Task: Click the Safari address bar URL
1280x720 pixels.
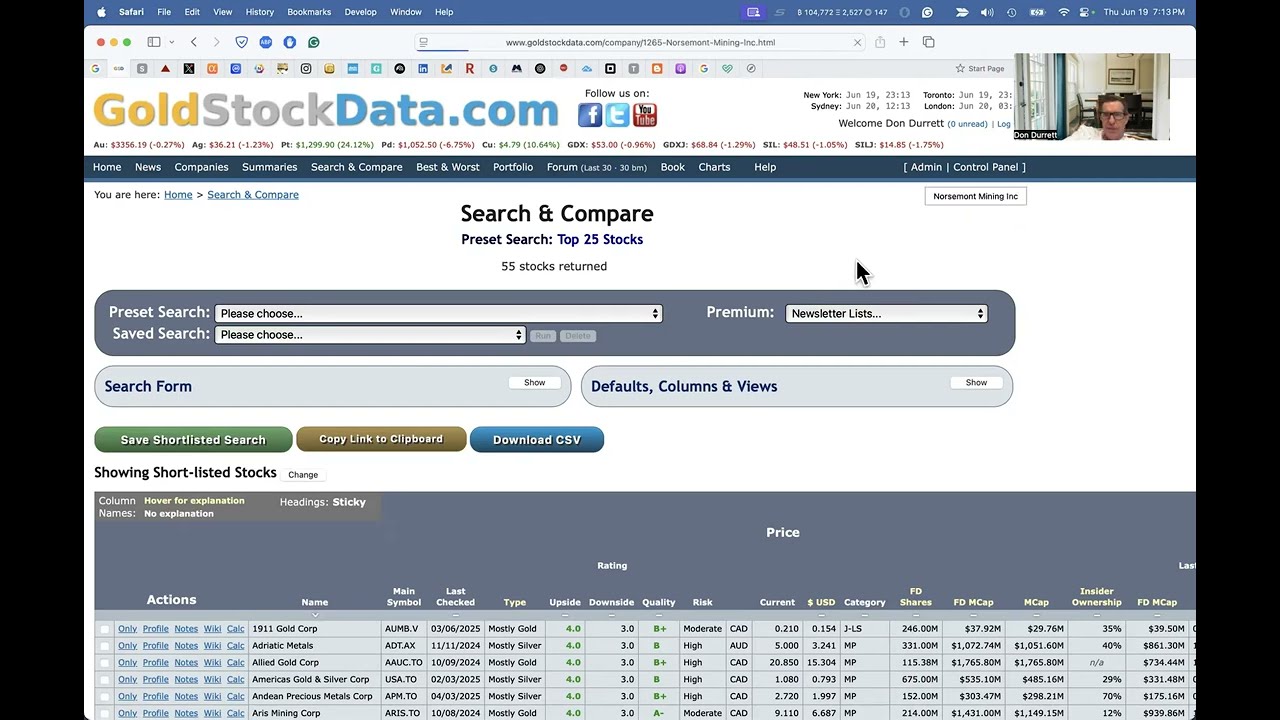Action: (x=640, y=42)
